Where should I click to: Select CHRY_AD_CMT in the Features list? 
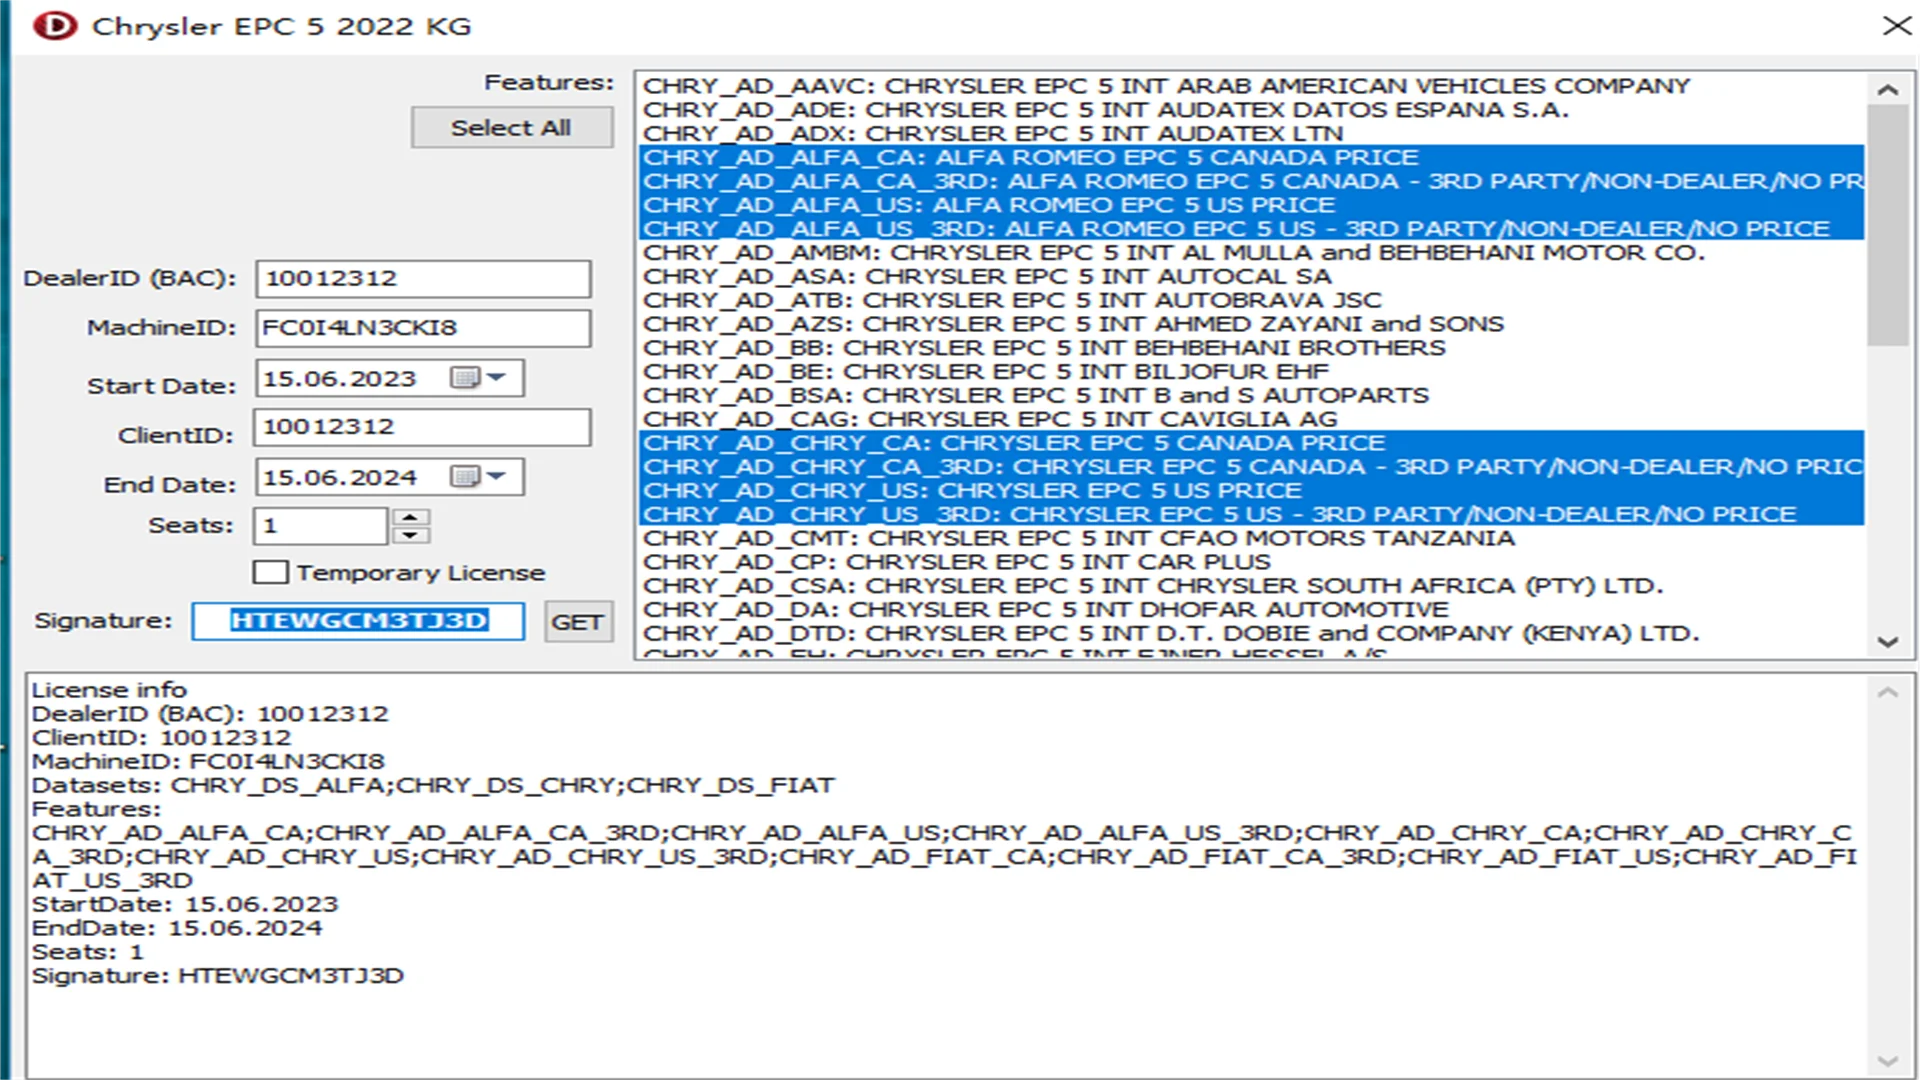click(1080, 537)
